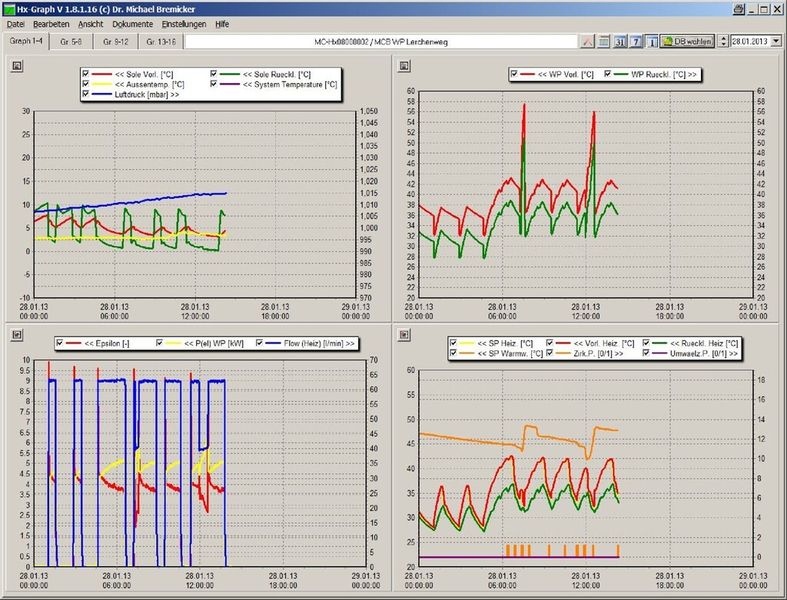Click the WP graph's corner options icon
This screenshot has height=600, width=787.
404,66
